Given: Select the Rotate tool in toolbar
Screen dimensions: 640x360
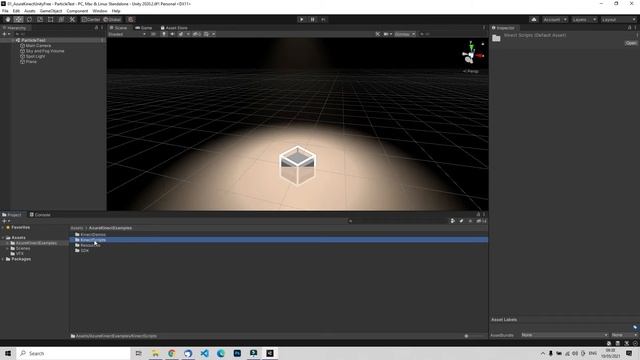Looking at the screenshot, I should pyautogui.click(x=29, y=20).
